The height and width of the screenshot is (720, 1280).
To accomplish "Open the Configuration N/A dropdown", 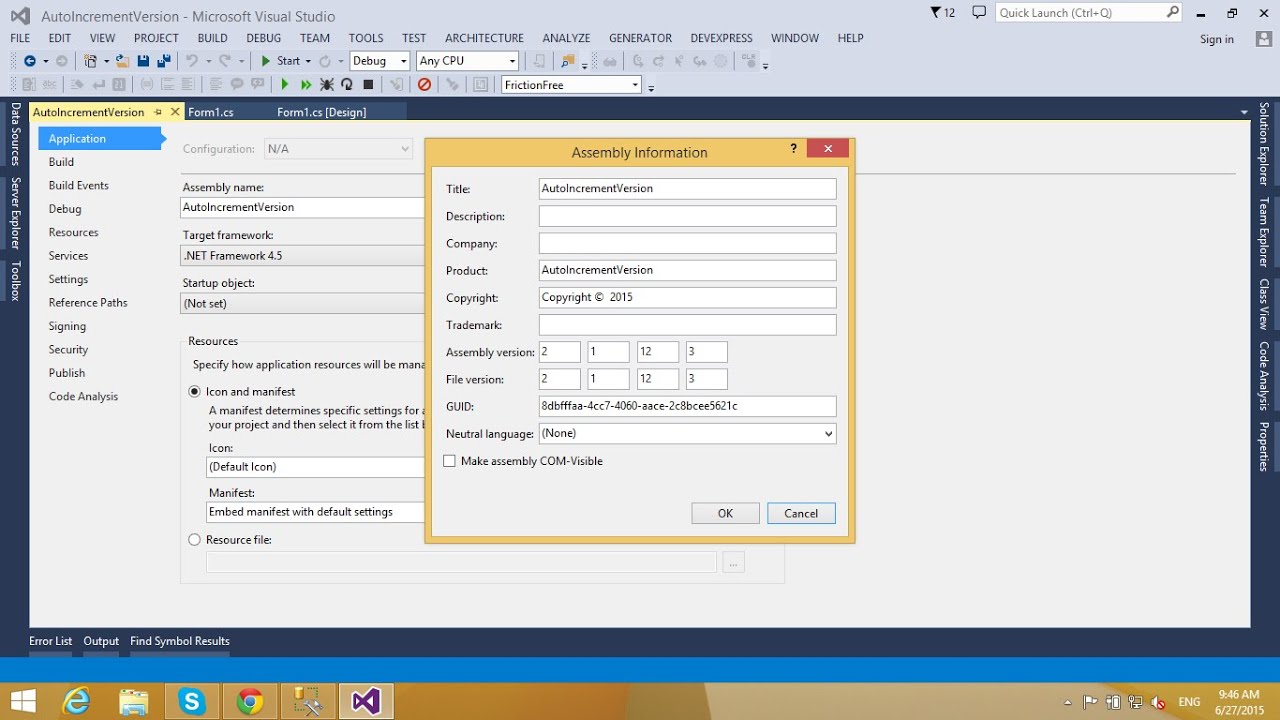I will click(338, 148).
